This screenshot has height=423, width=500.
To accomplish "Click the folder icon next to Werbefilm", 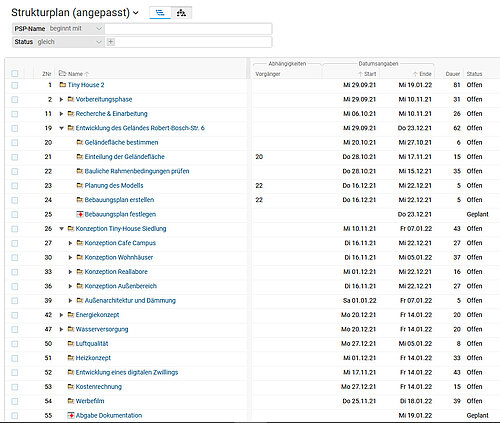I will tap(70, 401).
